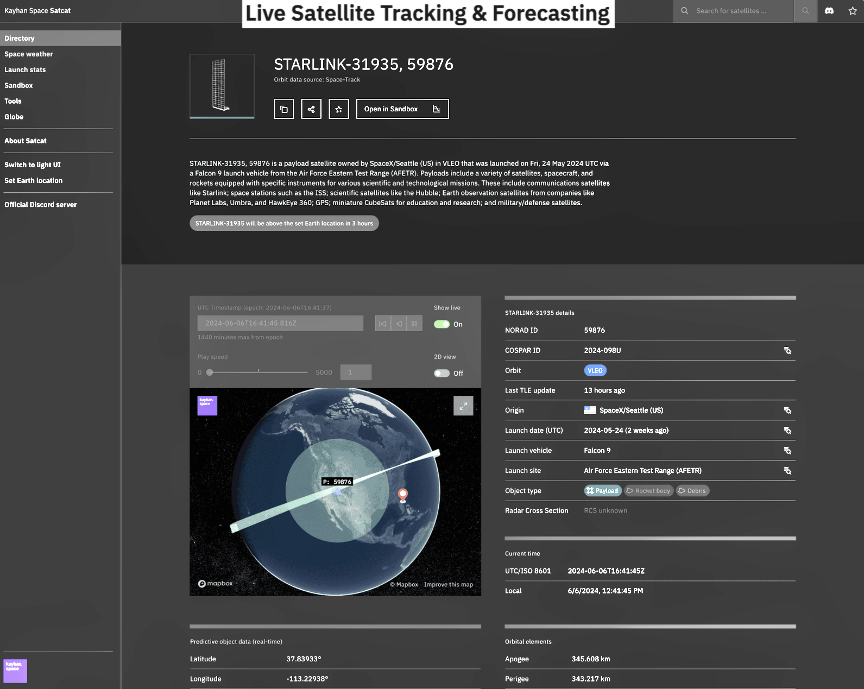Click the Open in Sandbox button
The width and height of the screenshot is (864, 689).
tap(402, 109)
